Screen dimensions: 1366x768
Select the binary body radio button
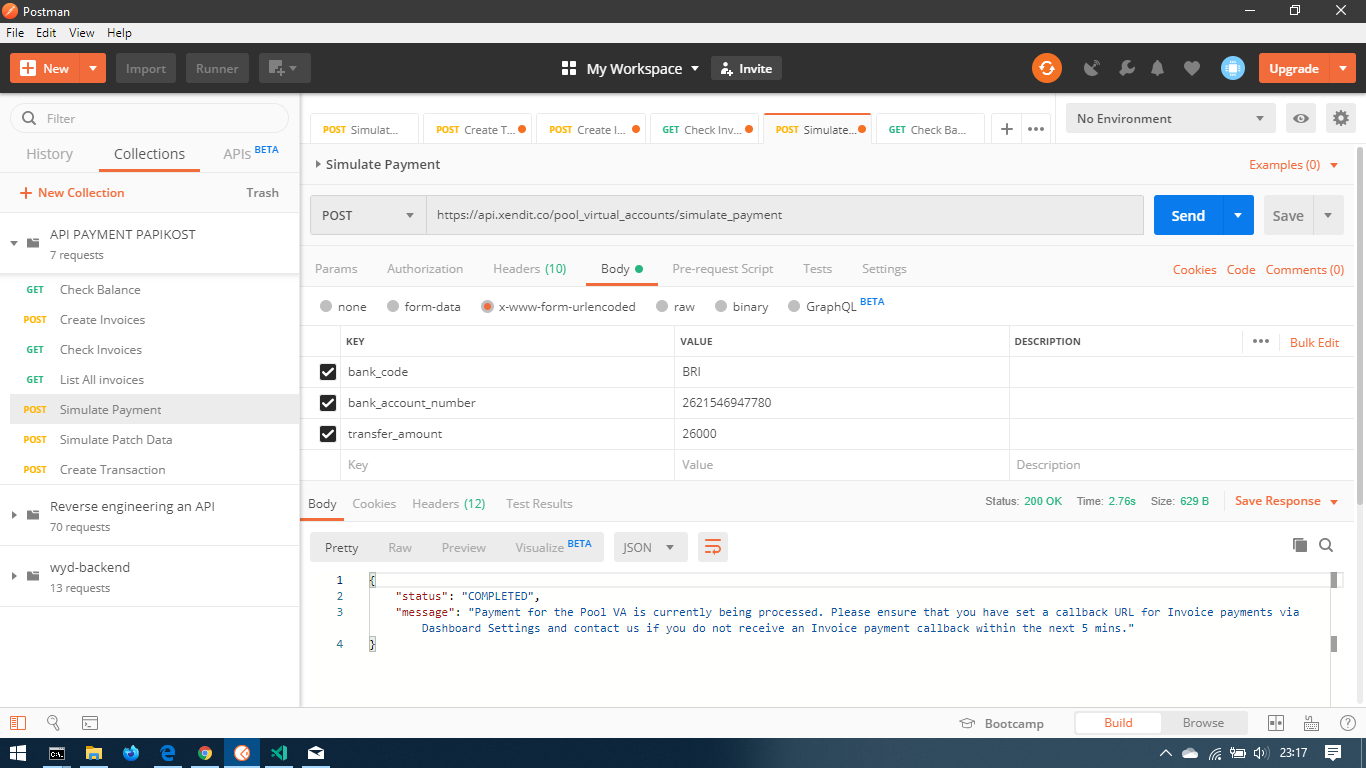tap(721, 306)
